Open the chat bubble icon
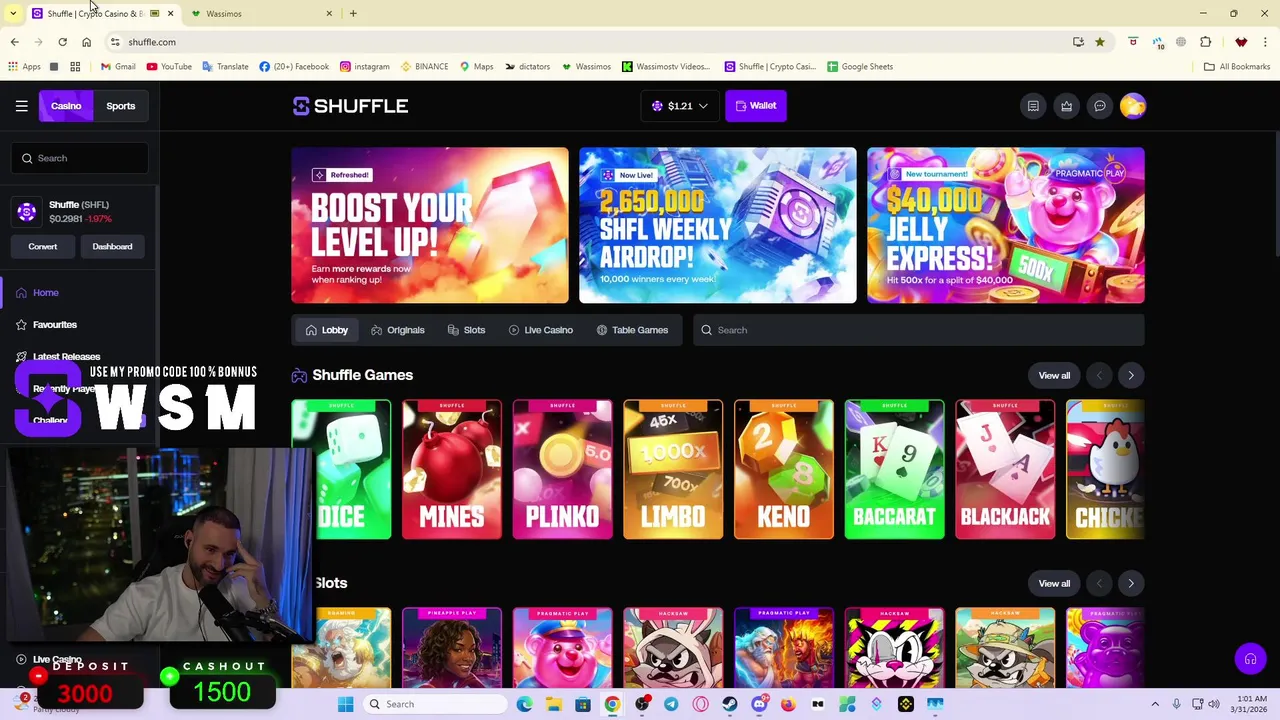 [x=1099, y=106]
